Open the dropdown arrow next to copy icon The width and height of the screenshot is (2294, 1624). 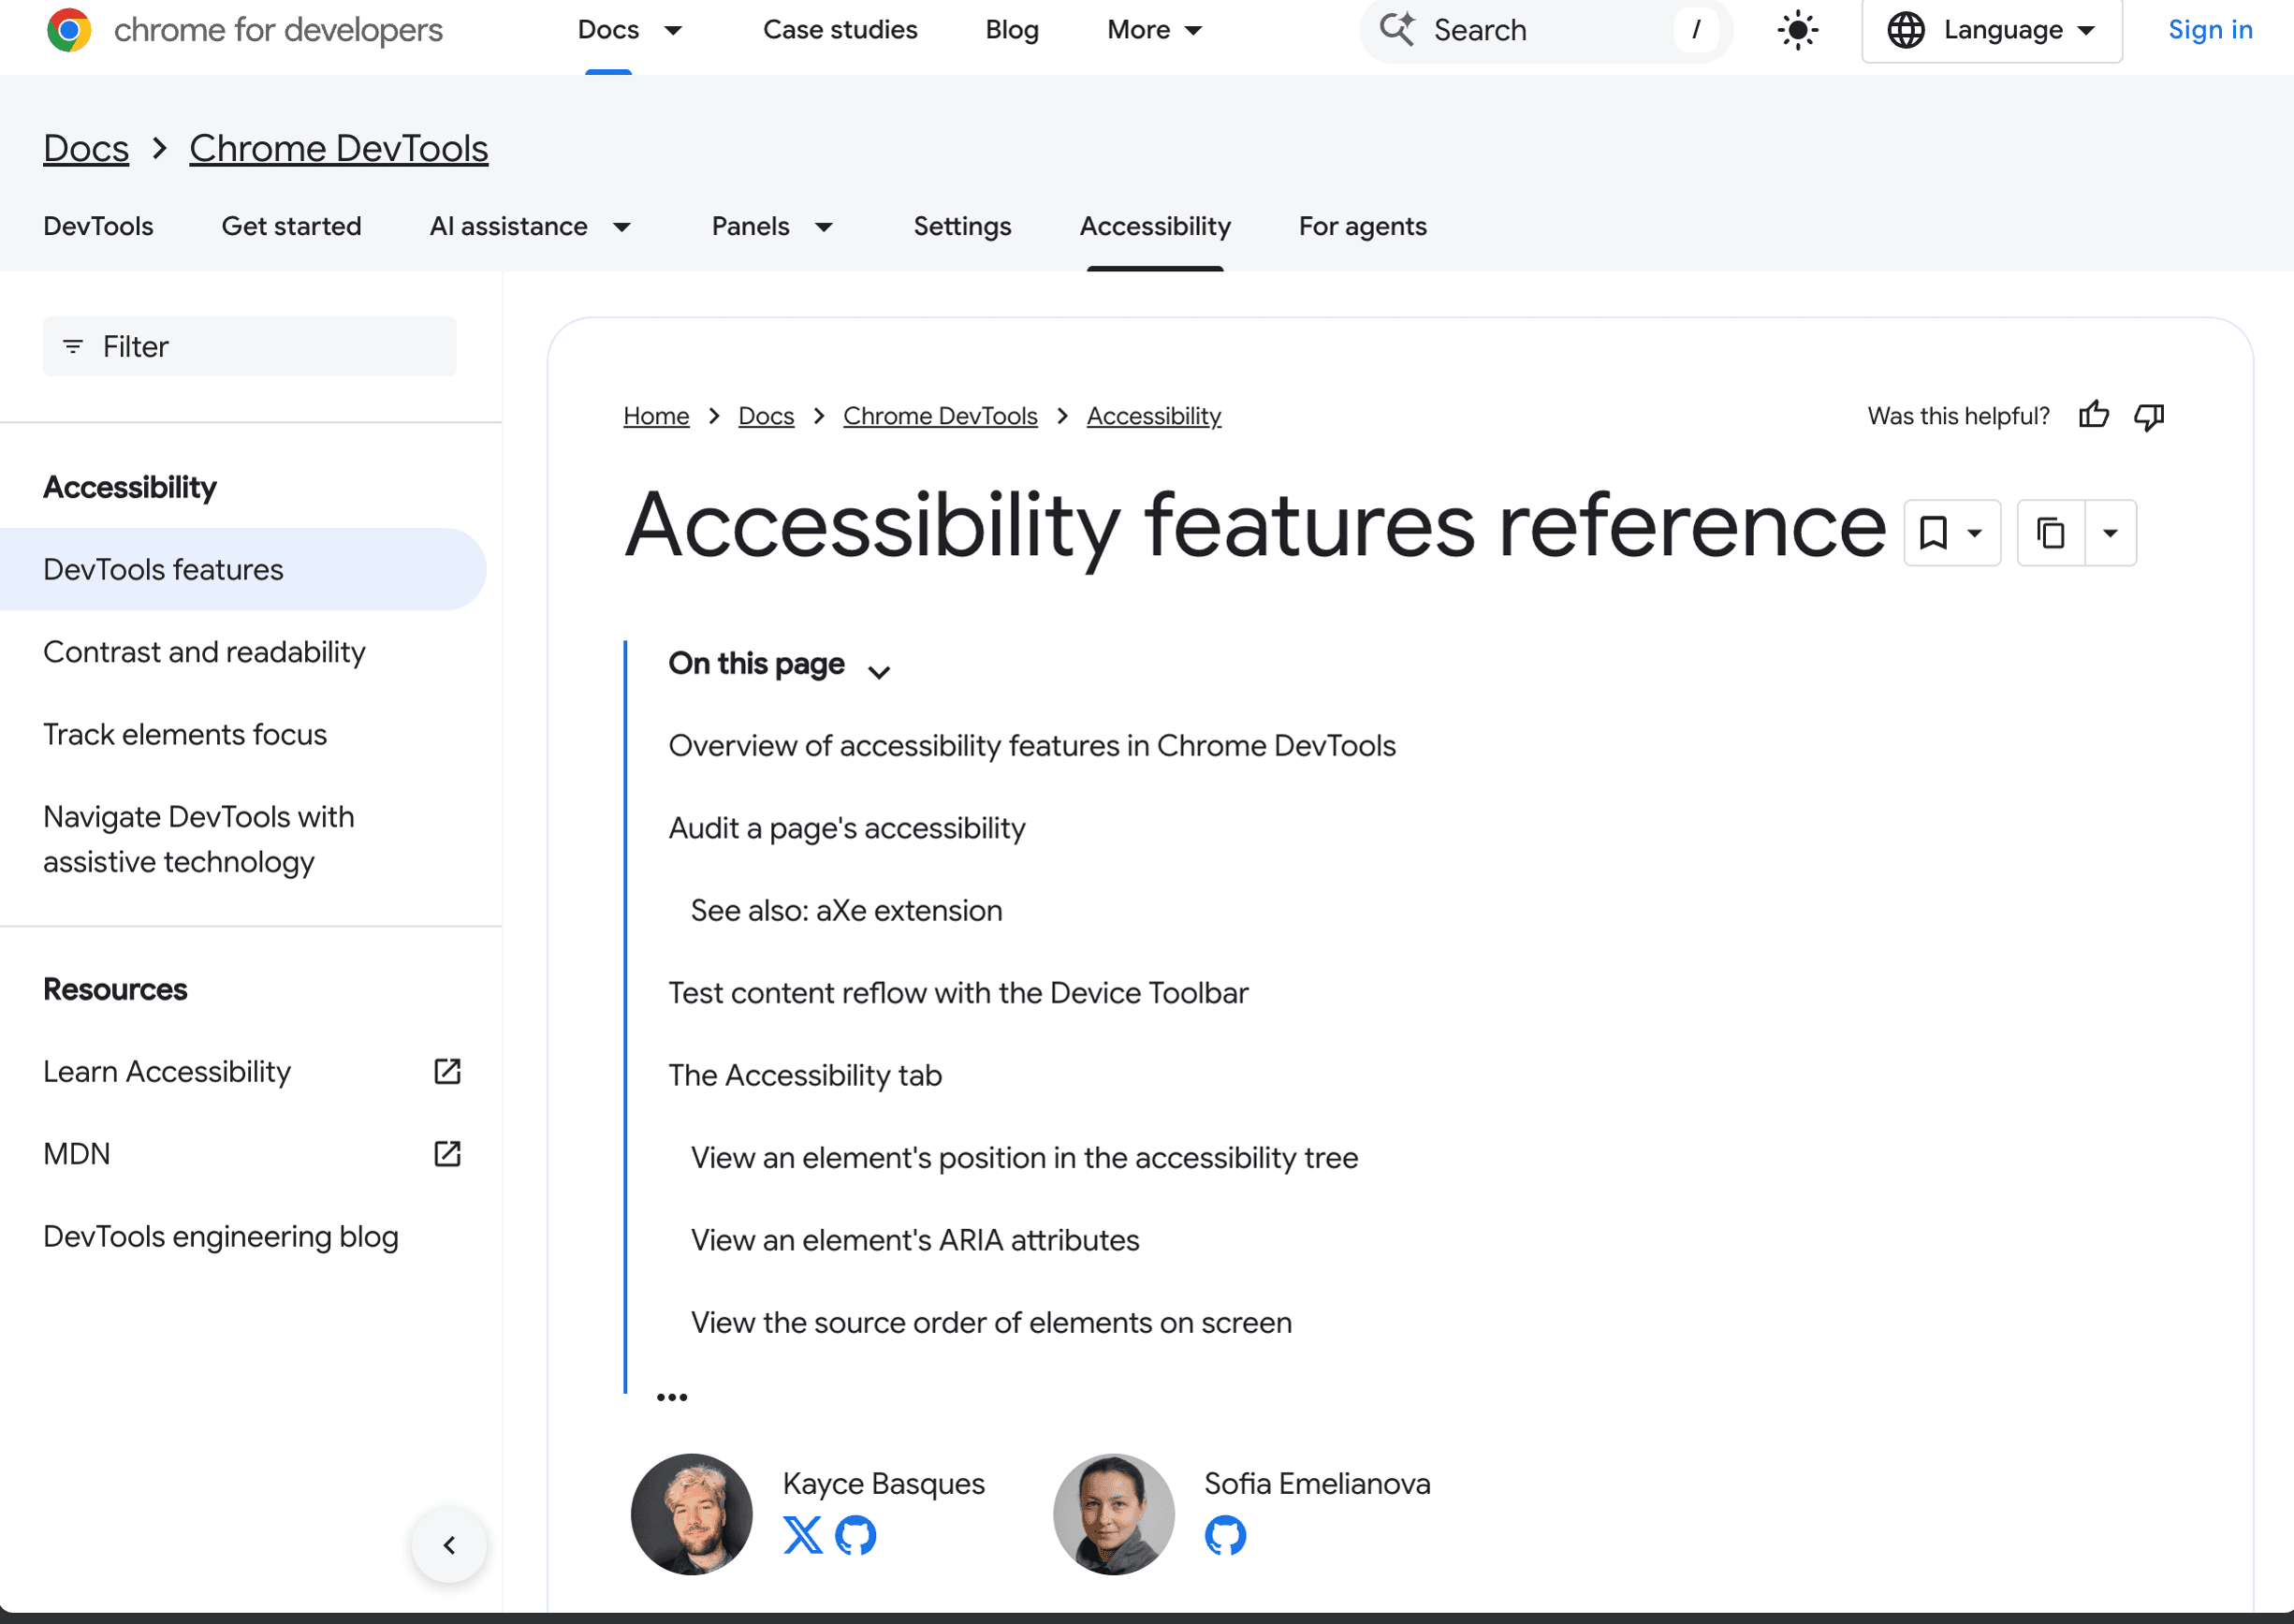click(2110, 533)
